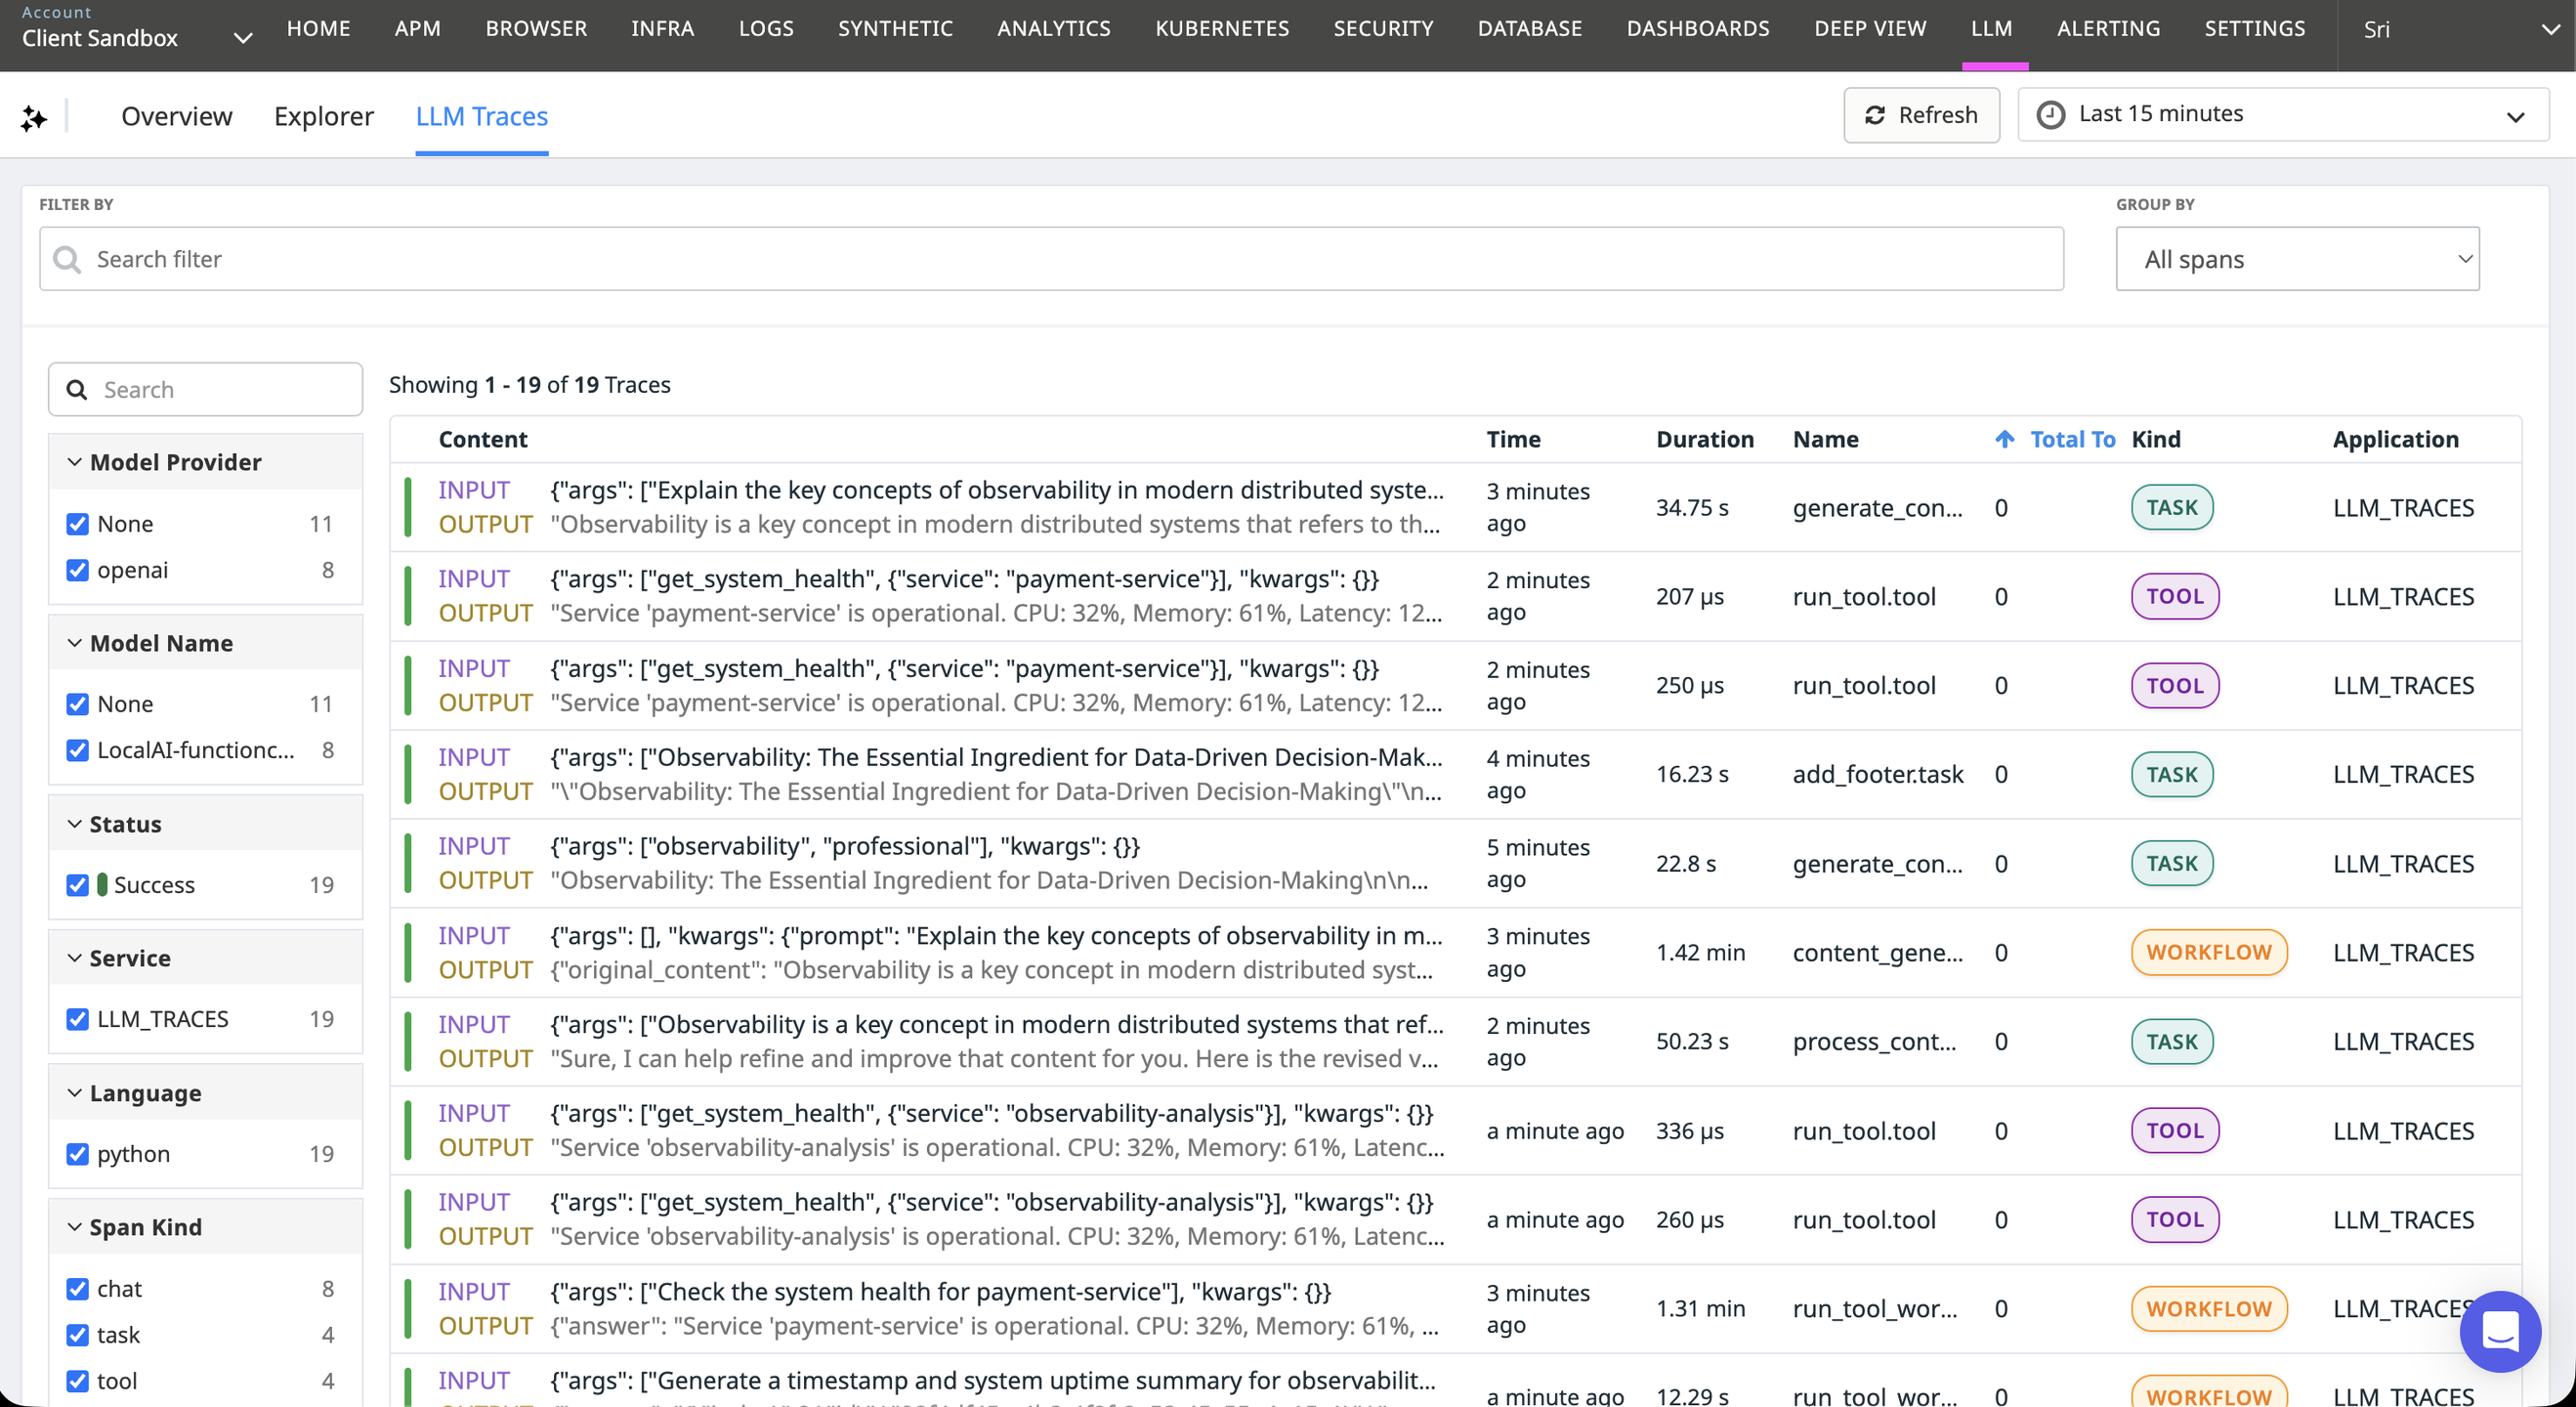Screen dimensions: 2576x1407
Task: Open the HOME menu item
Action: tap(318, 29)
